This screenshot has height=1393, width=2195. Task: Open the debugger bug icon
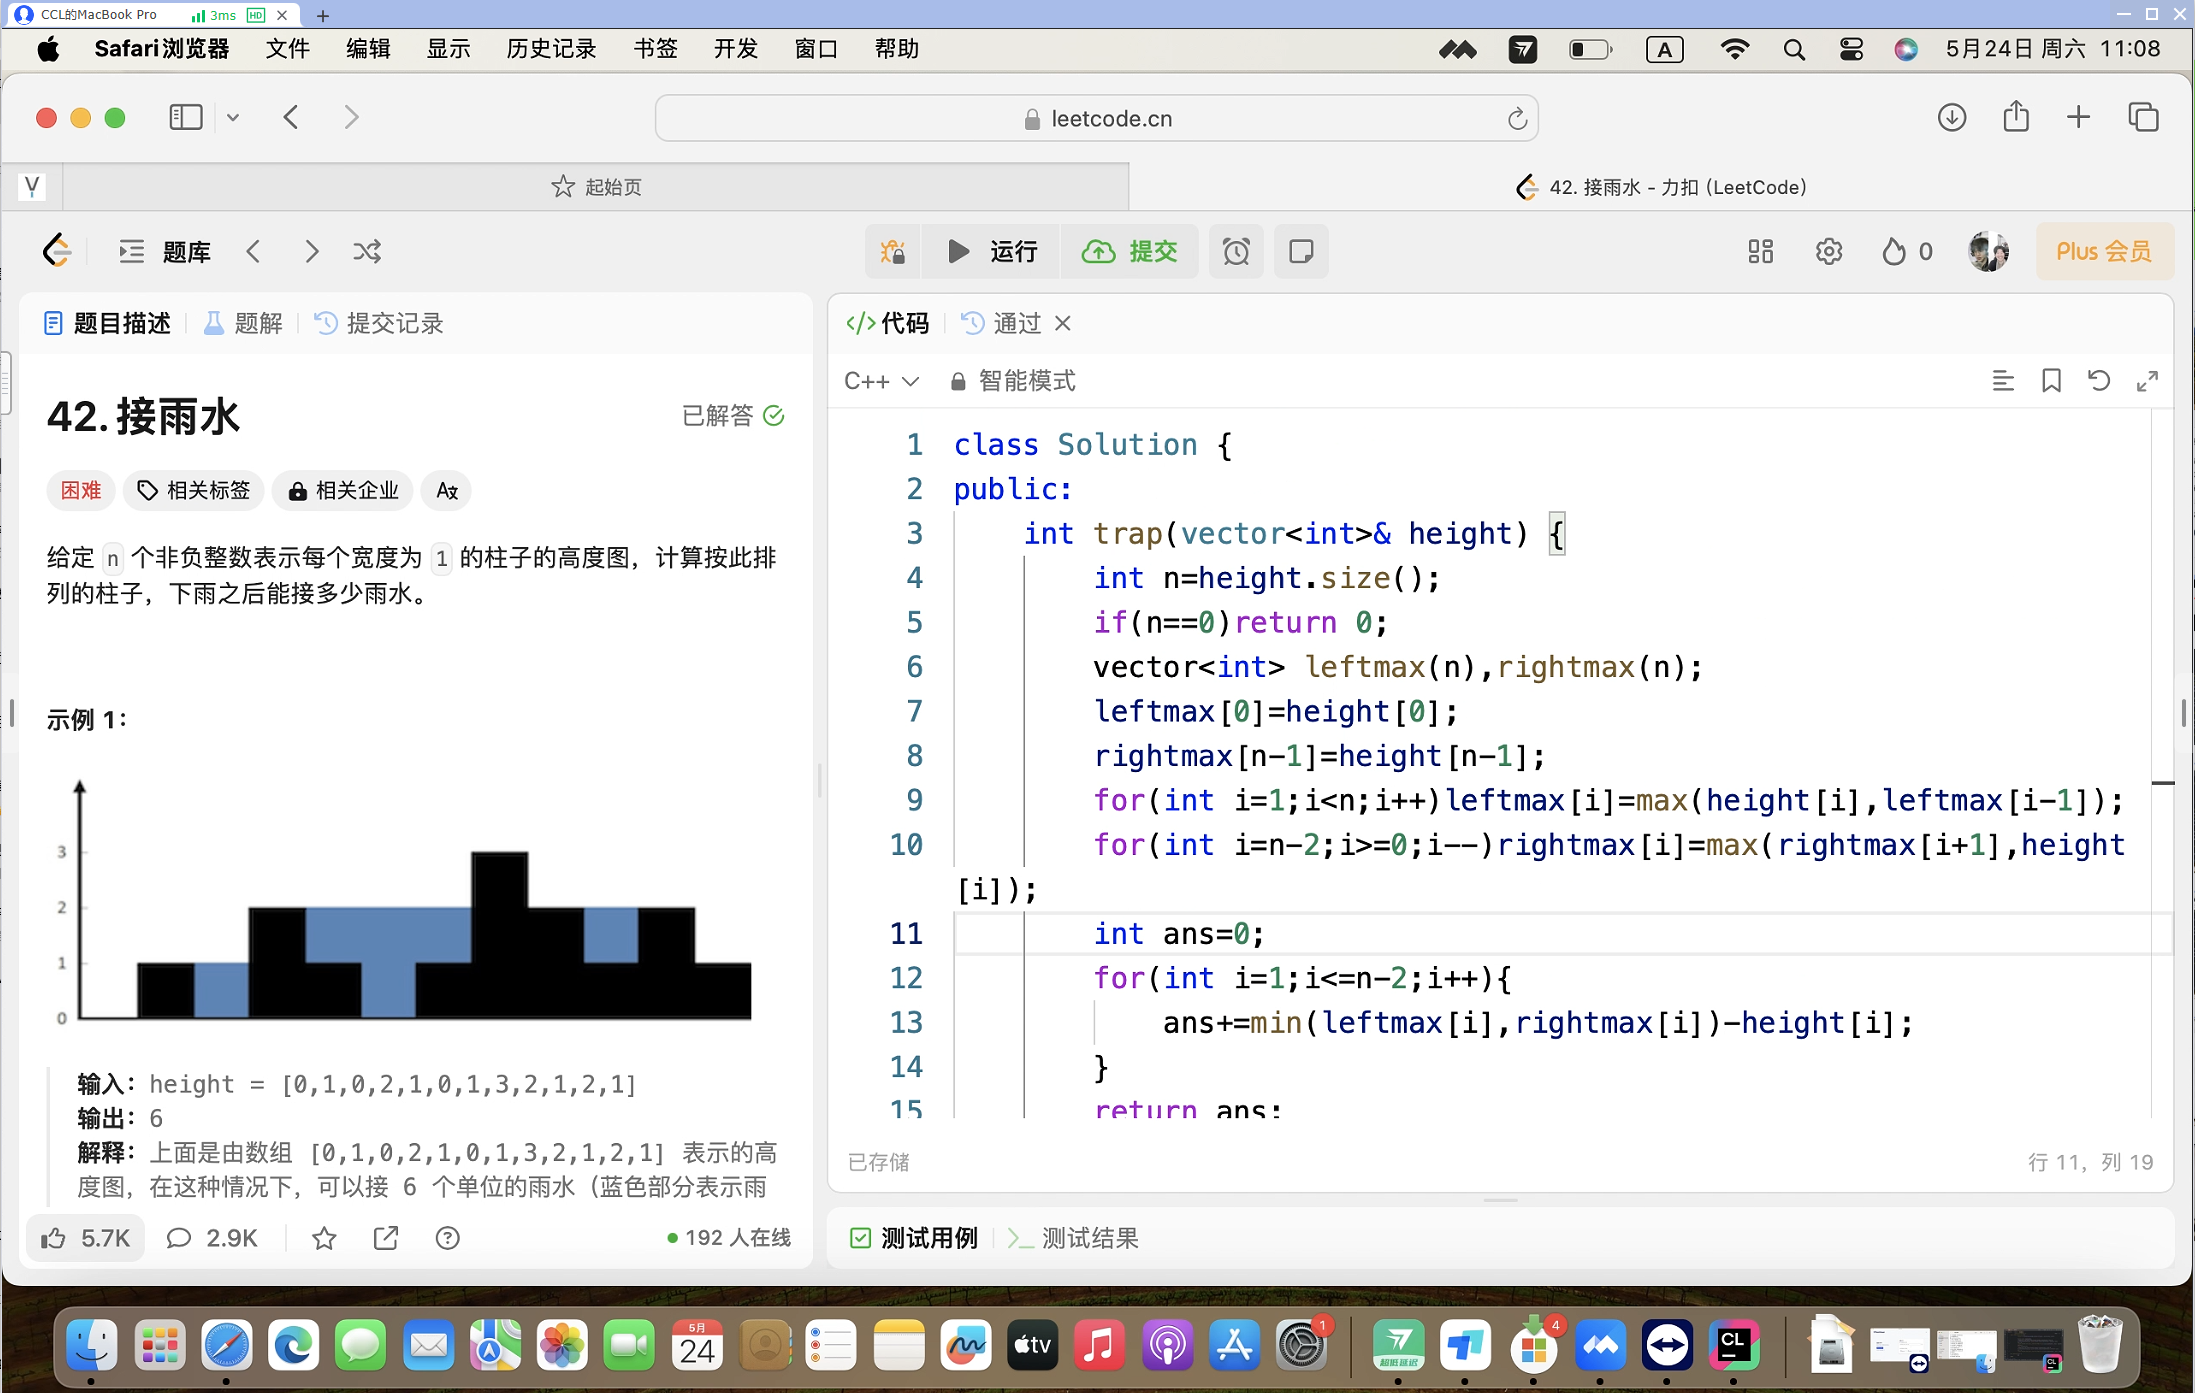click(x=892, y=251)
